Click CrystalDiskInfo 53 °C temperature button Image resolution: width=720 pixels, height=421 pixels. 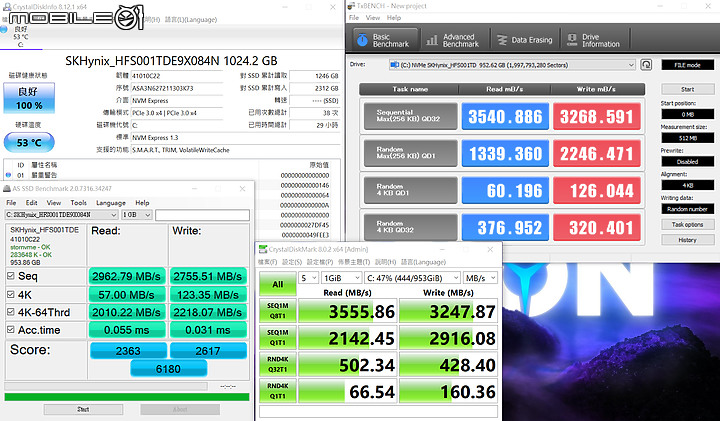click(x=29, y=142)
